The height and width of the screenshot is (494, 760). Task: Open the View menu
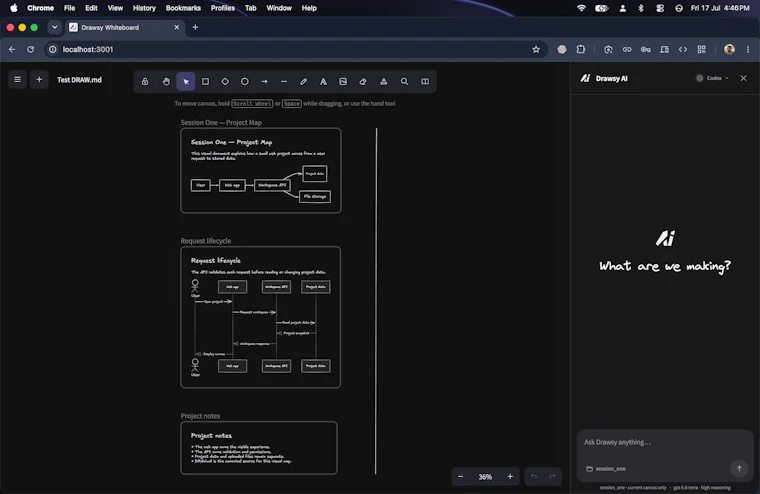[115, 8]
